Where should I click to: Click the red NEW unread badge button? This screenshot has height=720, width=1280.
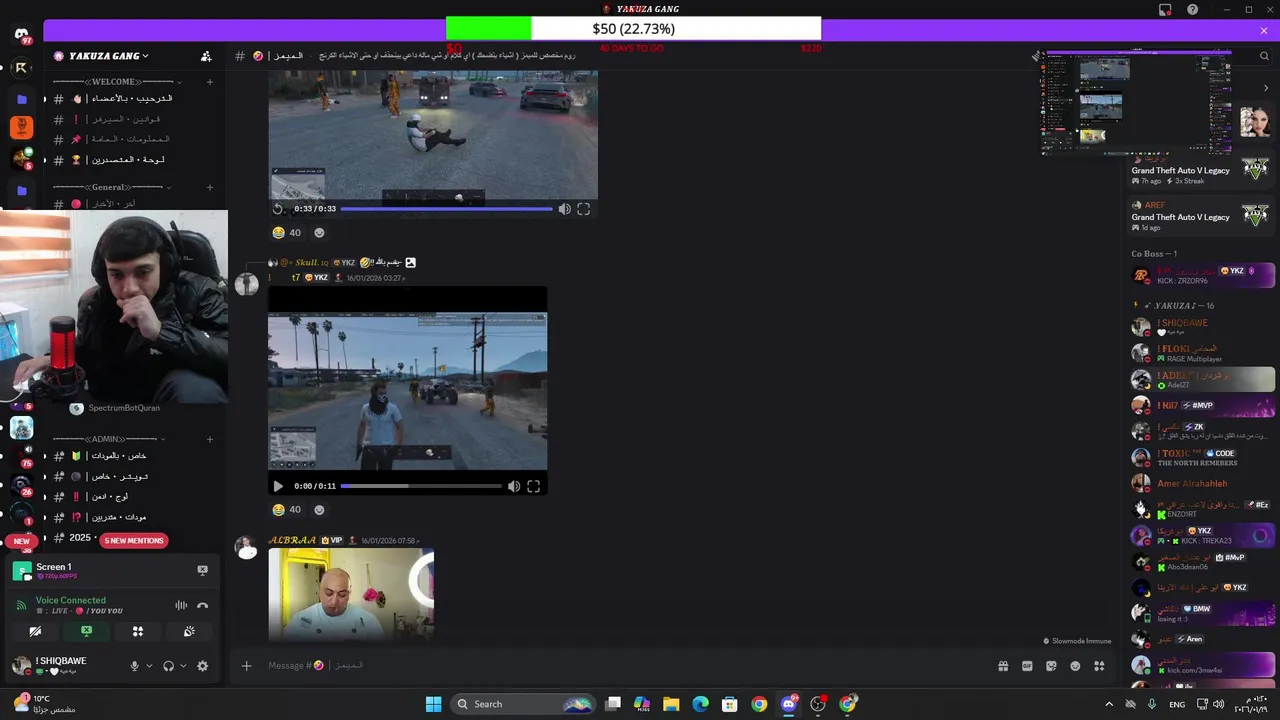(x=22, y=541)
